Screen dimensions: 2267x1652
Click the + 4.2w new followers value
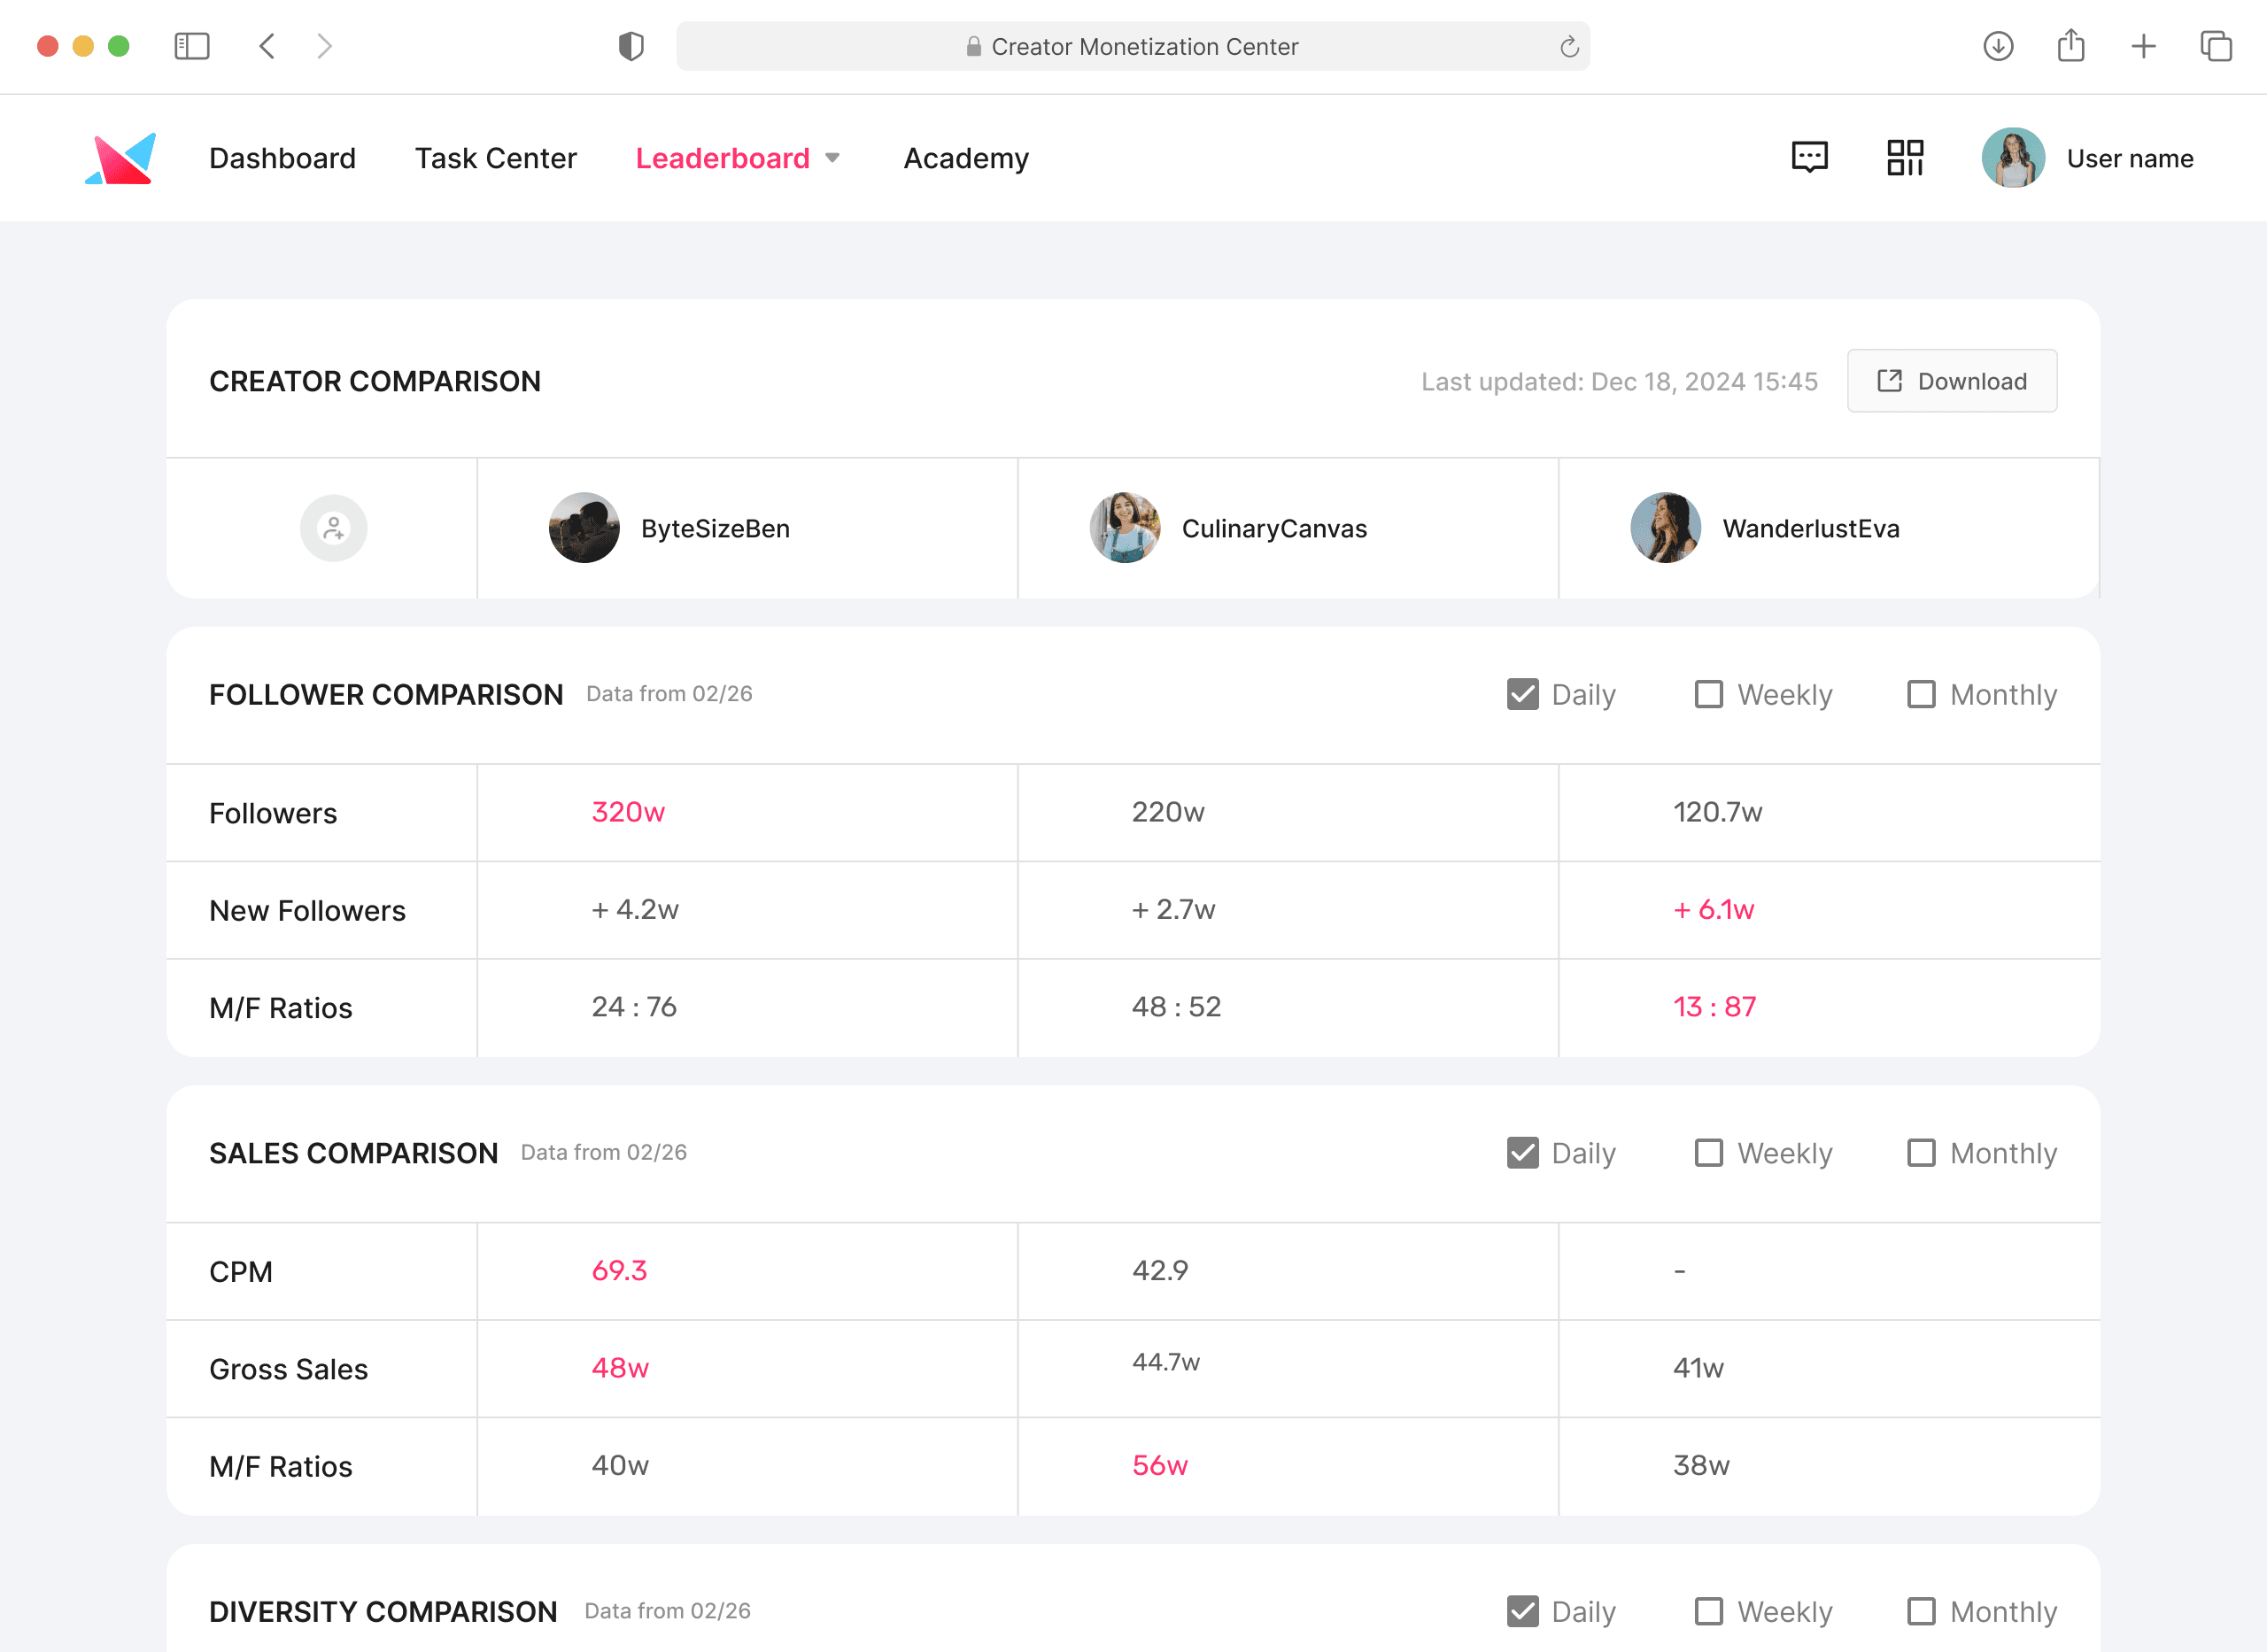[x=635, y=909]
